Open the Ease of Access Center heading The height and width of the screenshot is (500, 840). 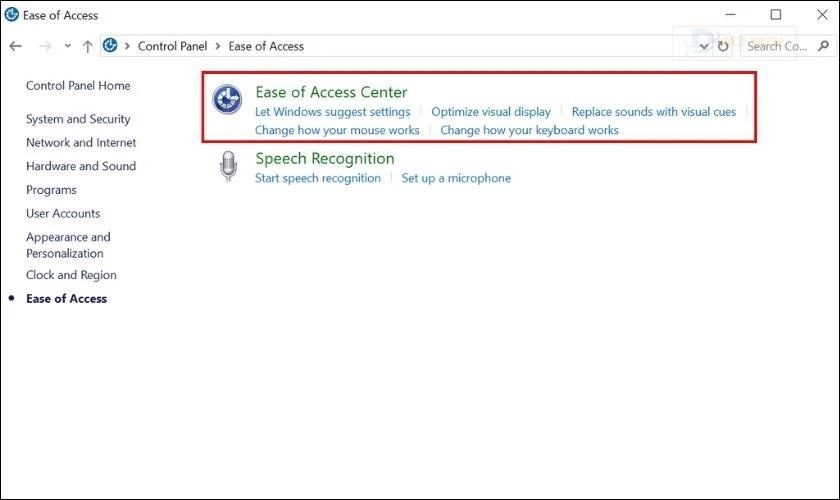click(x=331, y=92)
